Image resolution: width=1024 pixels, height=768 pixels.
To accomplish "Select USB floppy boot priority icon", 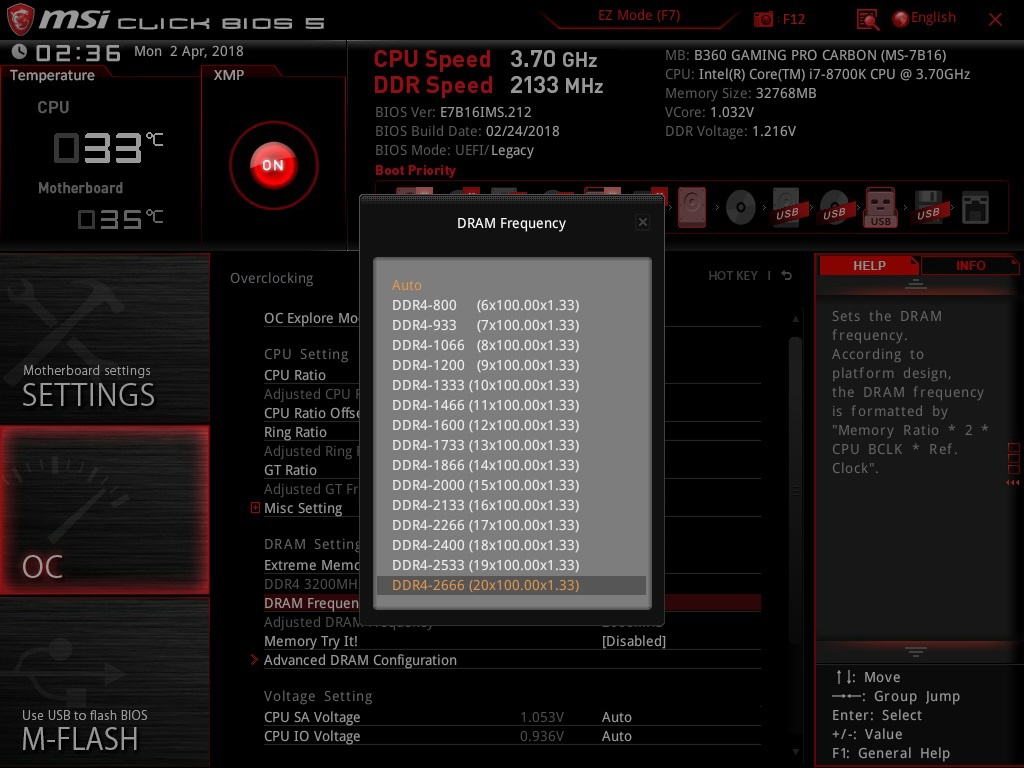I will click(x=928, y=207).
